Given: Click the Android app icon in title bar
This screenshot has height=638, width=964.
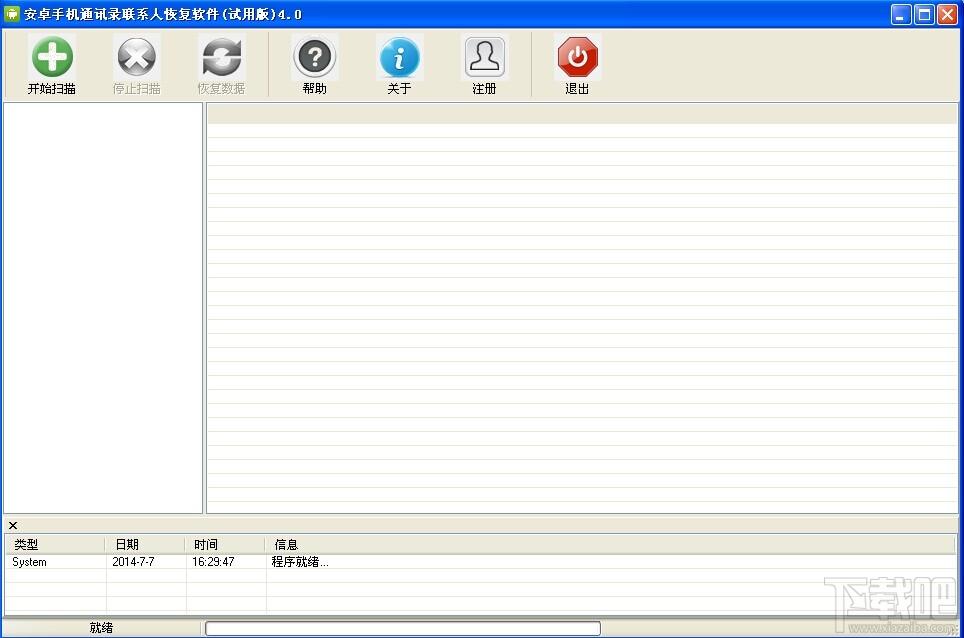Looking at the screenshot, I should 12,14.
